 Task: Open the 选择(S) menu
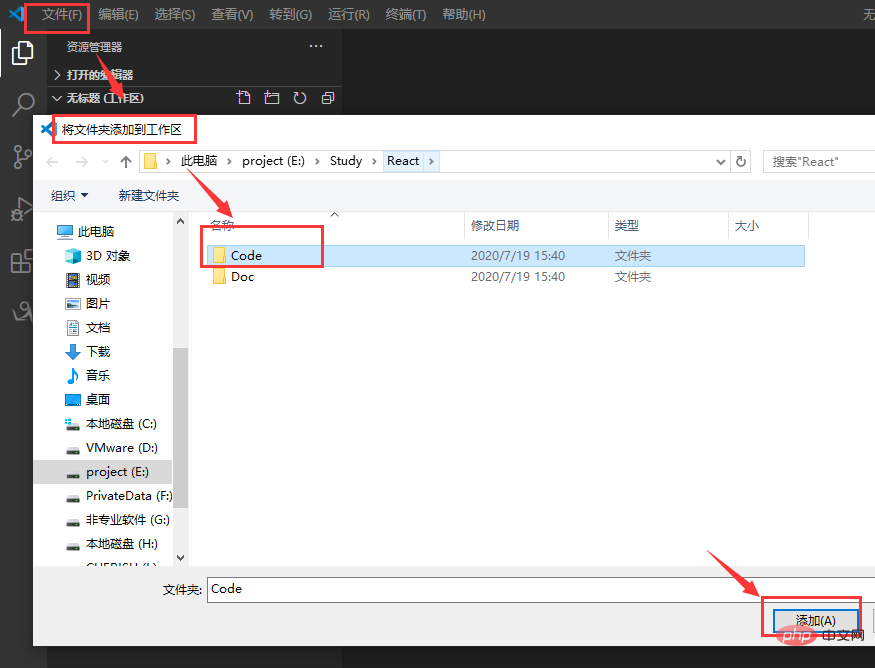click(x=175, y=15)
